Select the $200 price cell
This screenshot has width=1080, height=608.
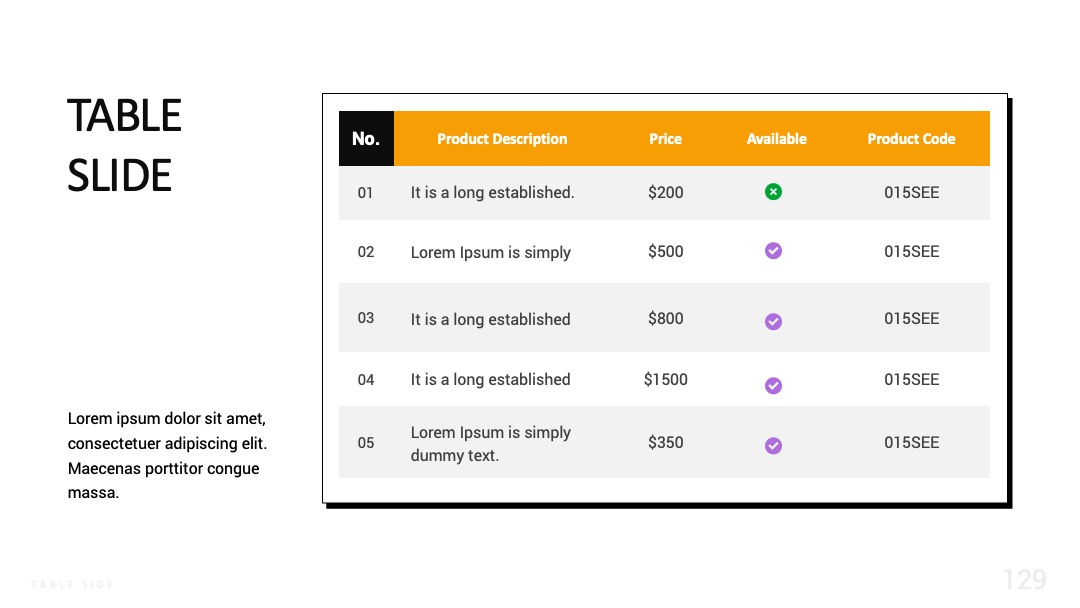point(665,192)
